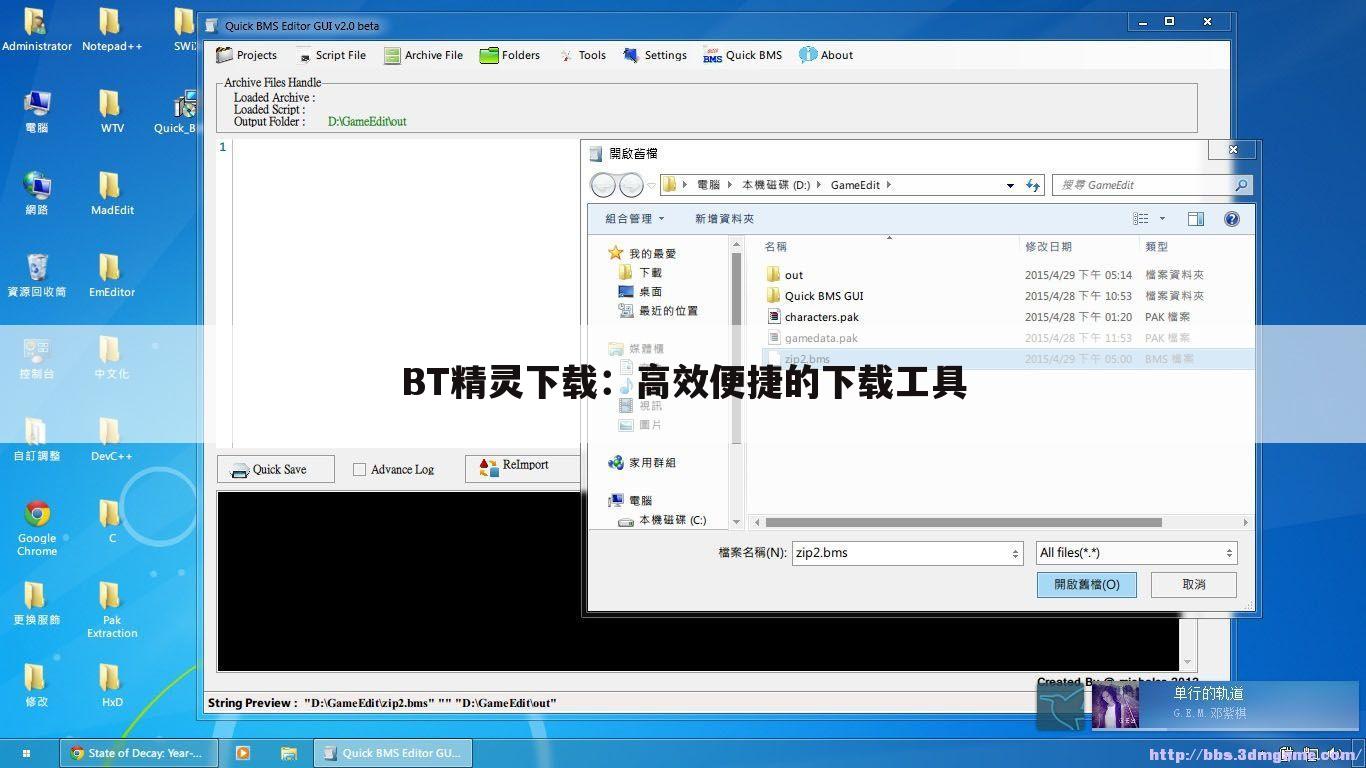Sort files by the 修改日期 column header
Viewport: 1366px width, 768px height.
1048,246
